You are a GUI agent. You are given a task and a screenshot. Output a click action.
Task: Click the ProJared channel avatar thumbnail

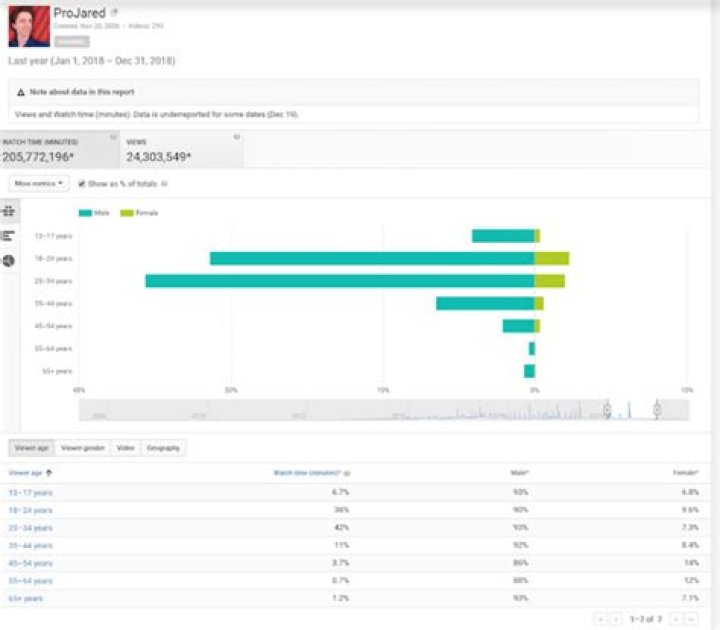pyautogui.click(x=29, y=26)
